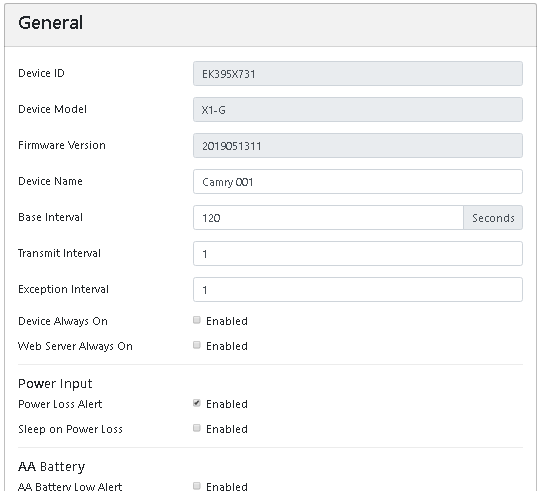Enable the Sleep on Power Loss checkbox

197,428
